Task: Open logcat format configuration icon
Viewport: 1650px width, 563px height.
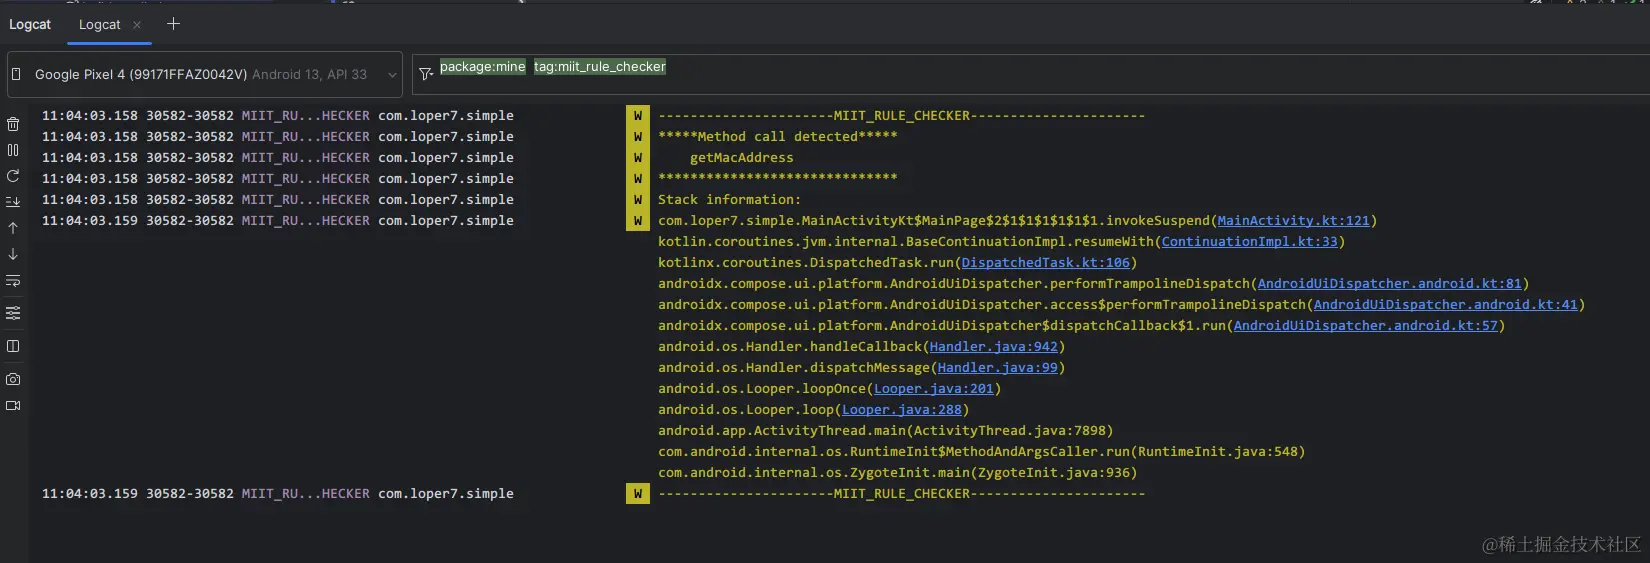Action: point(13,313)
